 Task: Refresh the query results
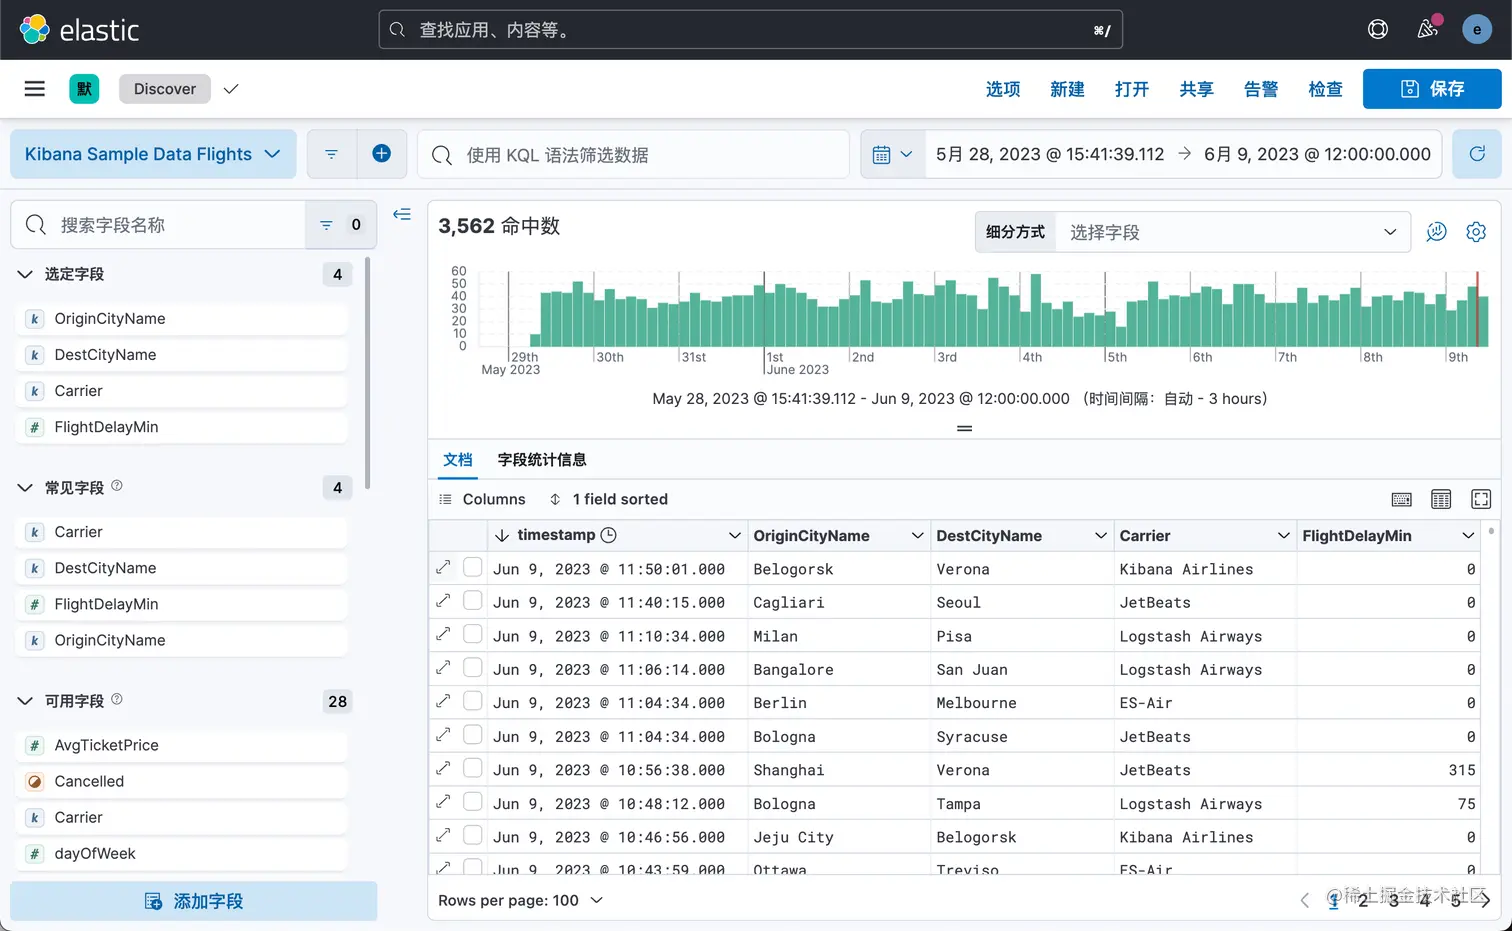tap(1477, 154)
